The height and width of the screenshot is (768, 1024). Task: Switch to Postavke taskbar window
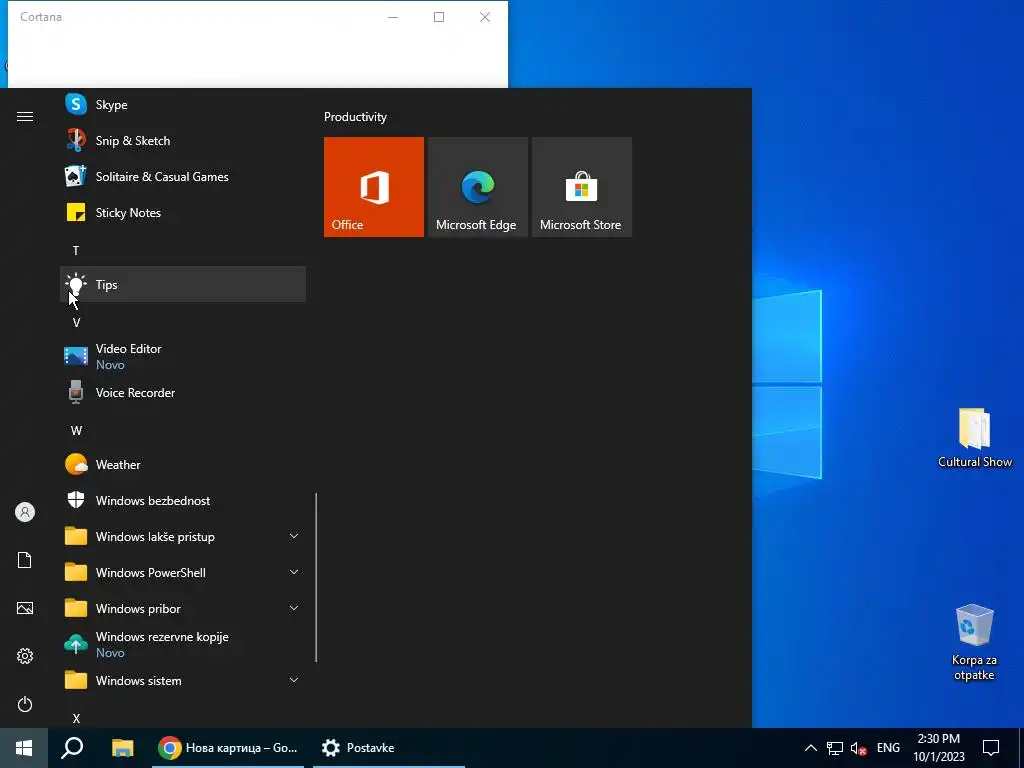click(x=389, y=748)
